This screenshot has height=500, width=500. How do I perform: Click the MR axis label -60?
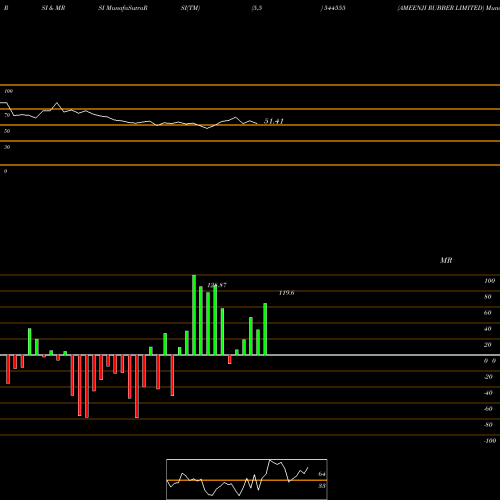pos(488,409)
